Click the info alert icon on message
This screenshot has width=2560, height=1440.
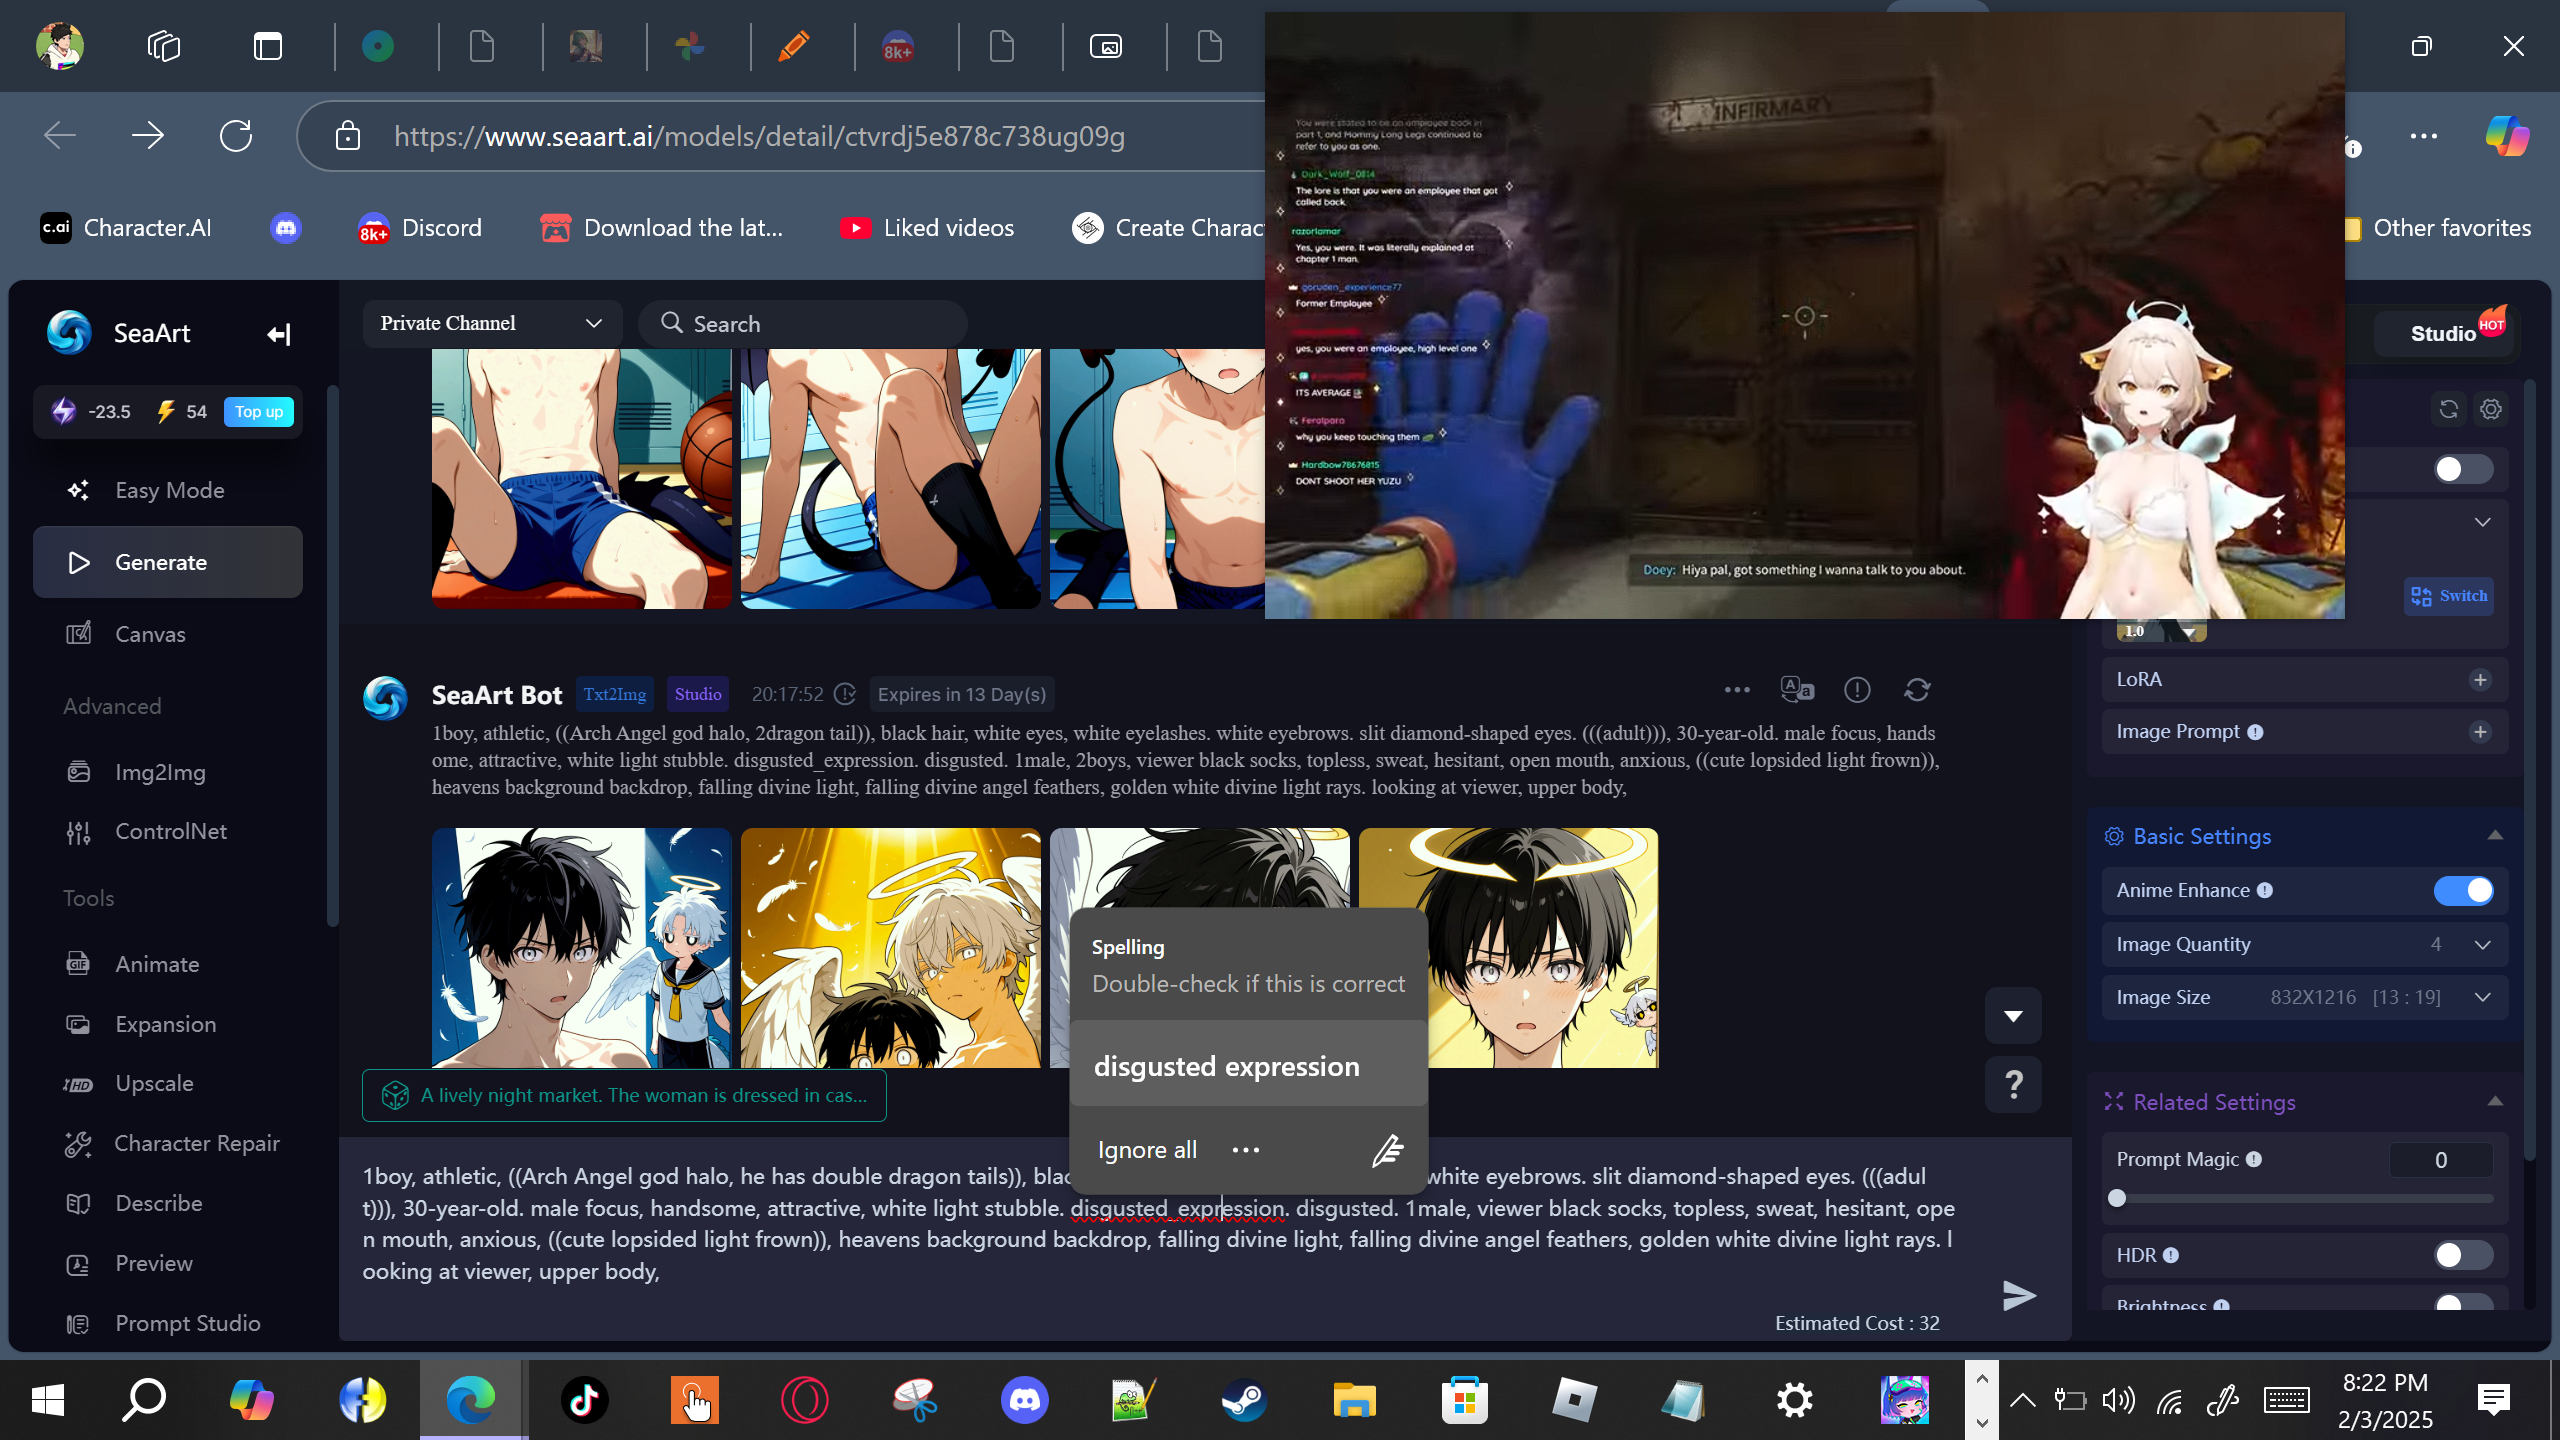point(1857,690)
